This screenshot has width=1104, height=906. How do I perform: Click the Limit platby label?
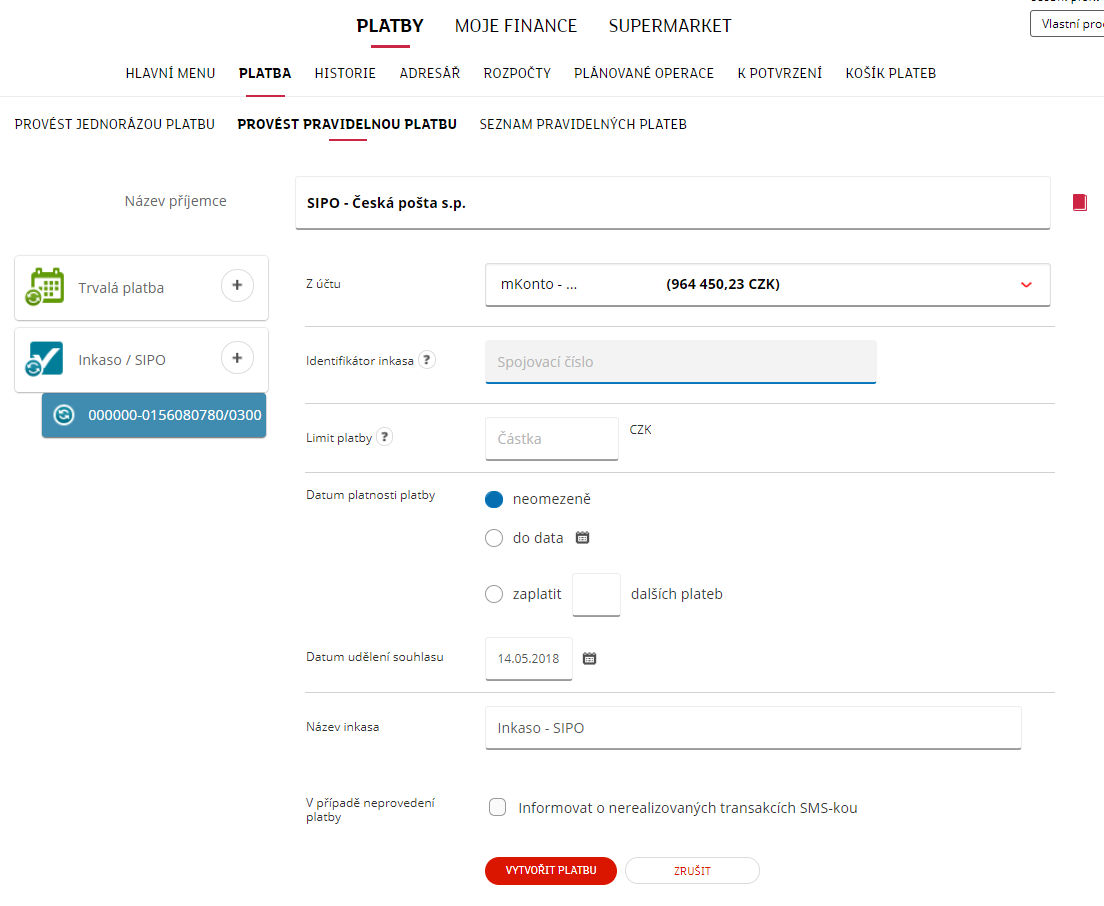(339, 438)
